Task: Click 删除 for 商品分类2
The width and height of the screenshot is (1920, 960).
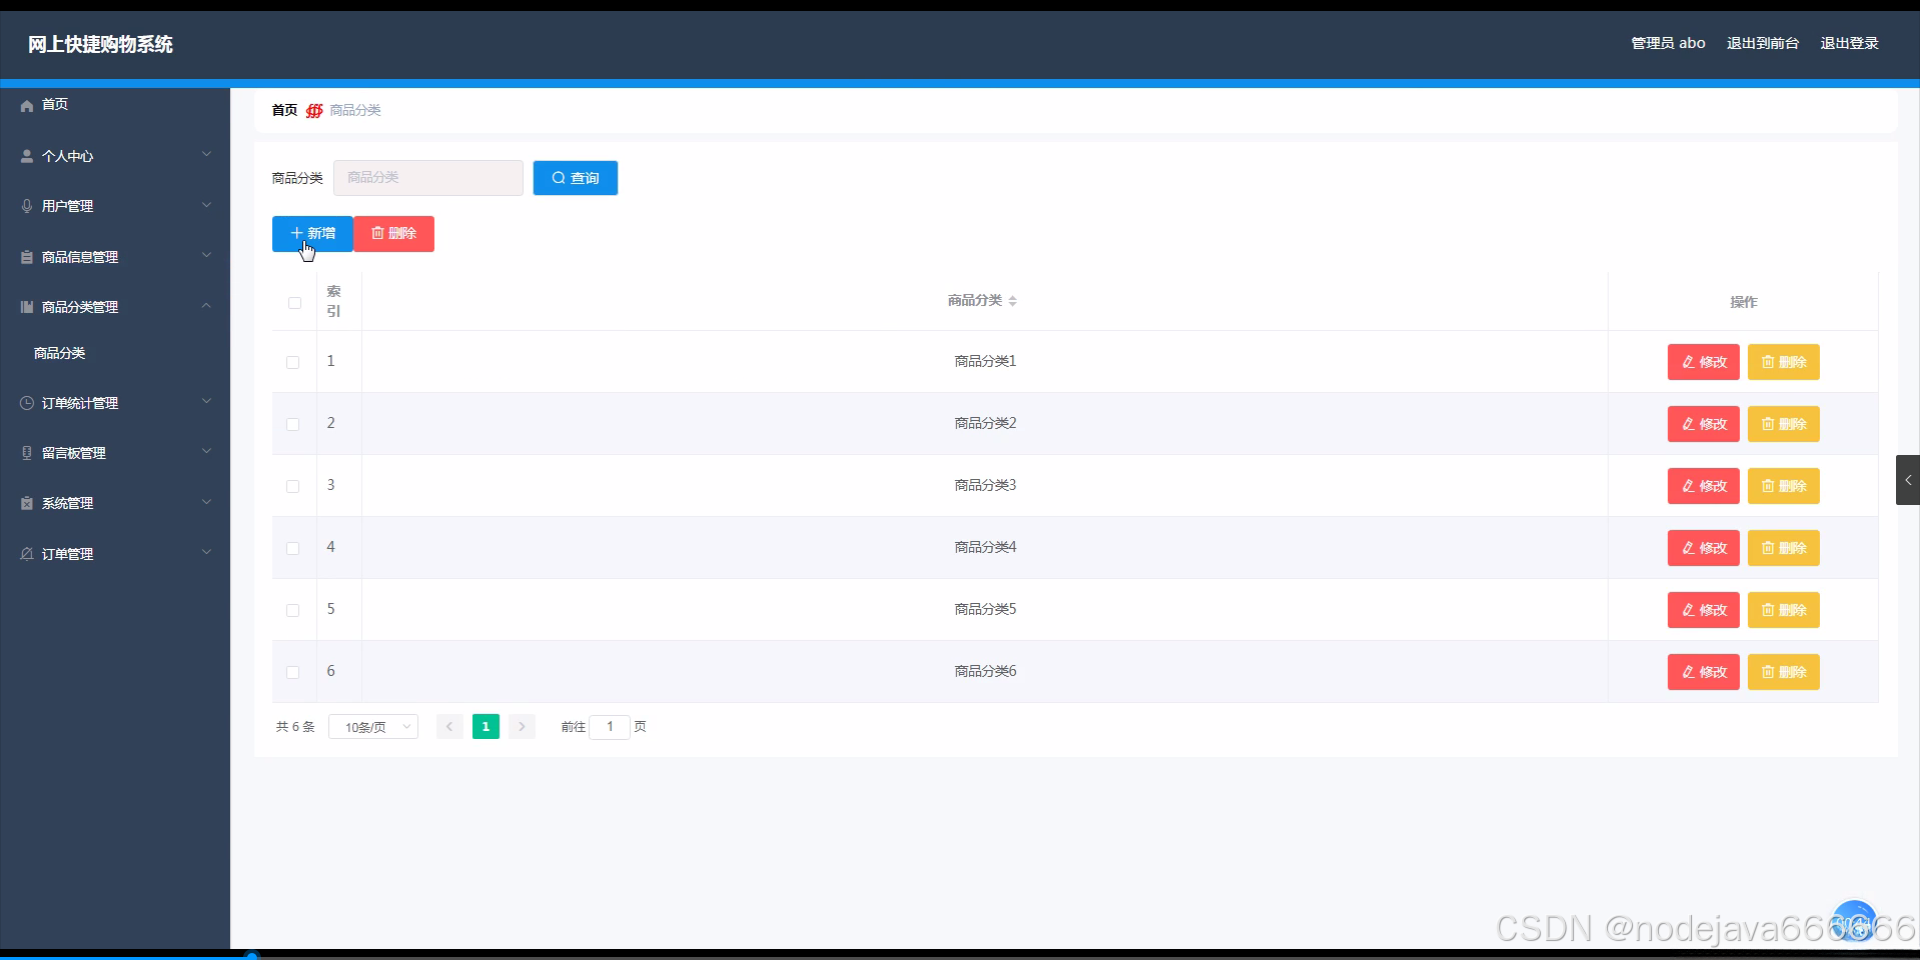Action: point(1784,424)
